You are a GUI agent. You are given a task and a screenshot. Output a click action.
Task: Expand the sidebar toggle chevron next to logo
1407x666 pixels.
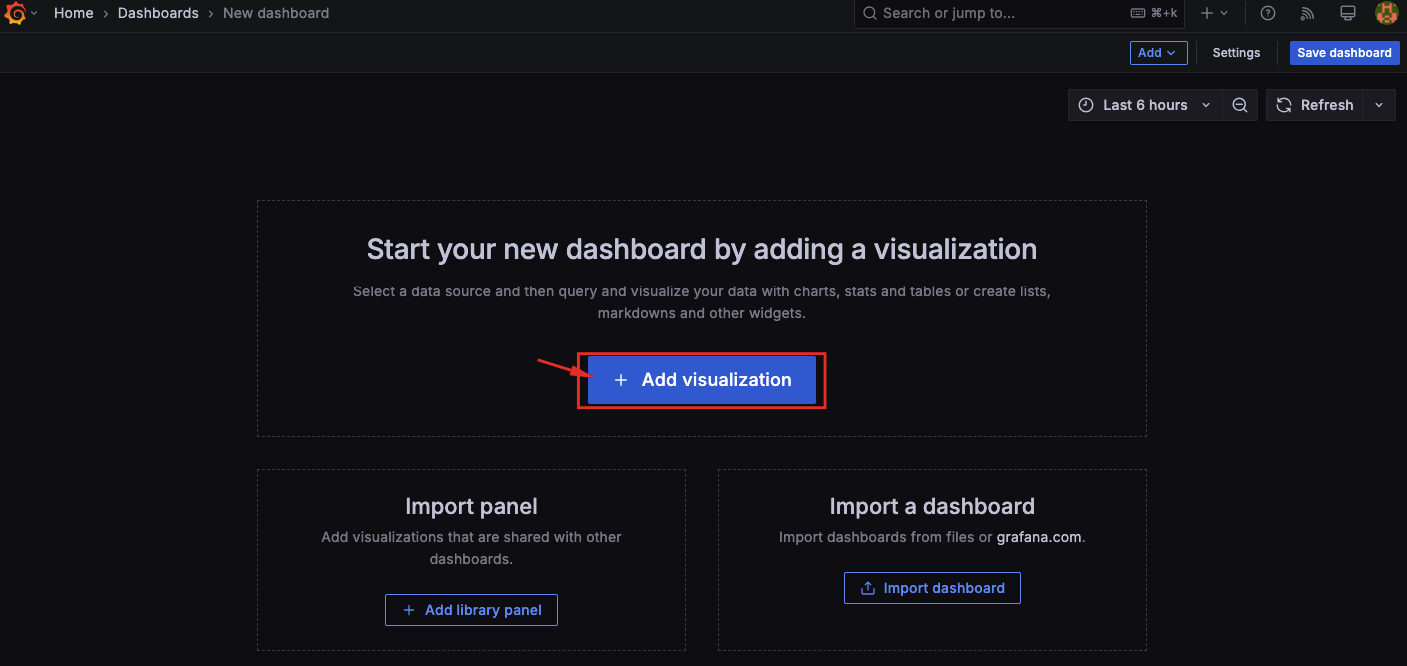[35, 13]
